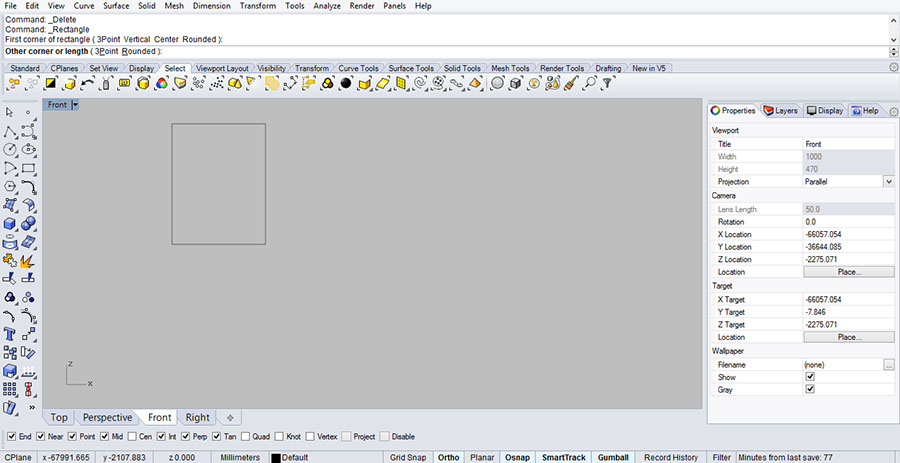This screenshot has height=463, width=900.
Task: Click the magnifying glass selection icon
Action: 589,83
